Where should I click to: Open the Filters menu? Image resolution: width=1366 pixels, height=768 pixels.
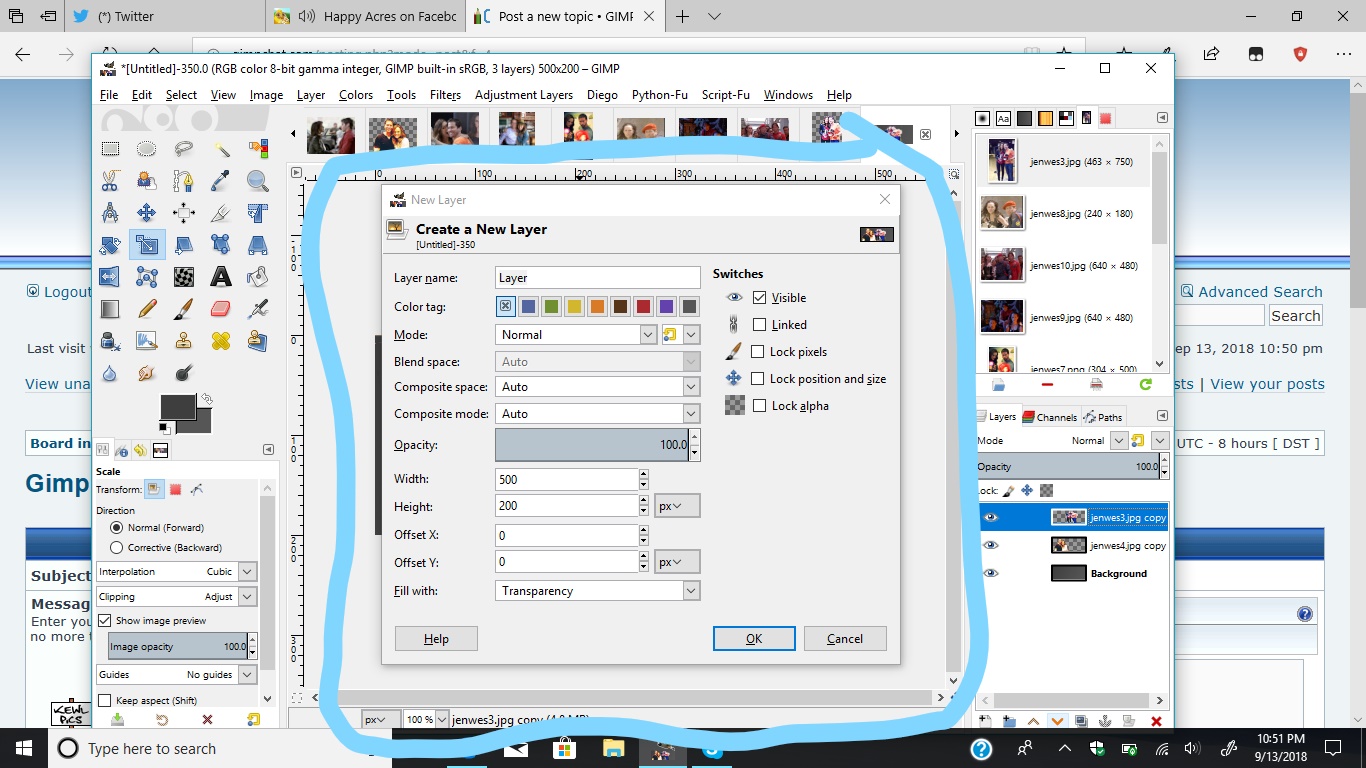445,95
